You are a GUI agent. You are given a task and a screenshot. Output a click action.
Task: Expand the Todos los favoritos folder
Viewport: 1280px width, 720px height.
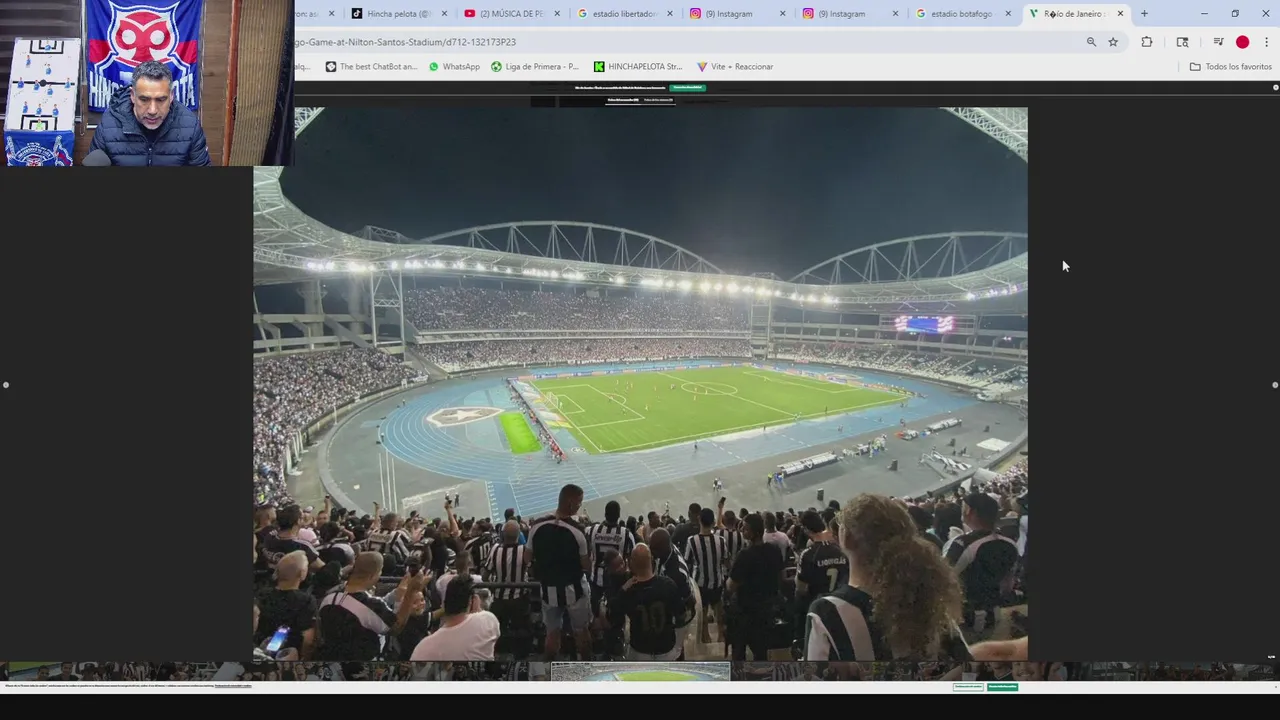pos(1230,67)
